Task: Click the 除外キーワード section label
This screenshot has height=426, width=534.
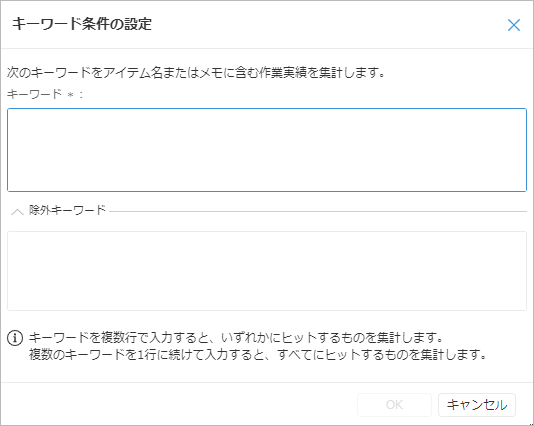Action: pyautogui.click(x=67, y=210)
